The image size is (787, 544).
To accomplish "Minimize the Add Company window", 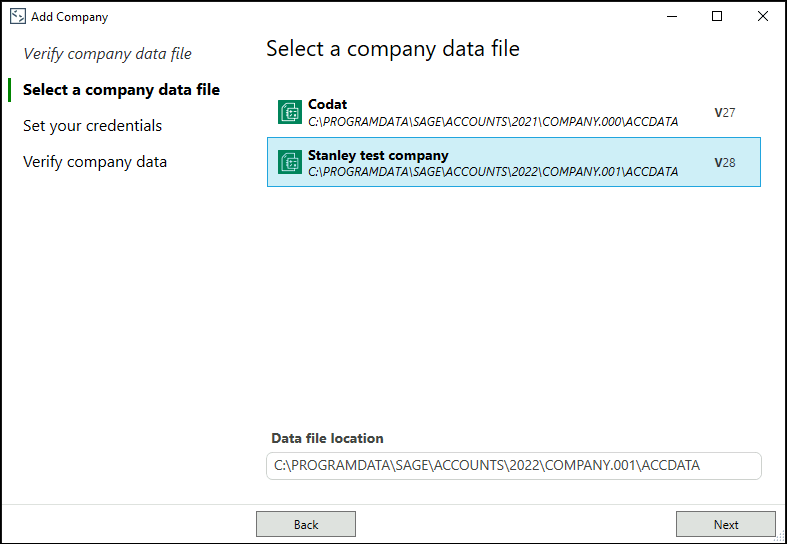I will [x=671, y=17].
